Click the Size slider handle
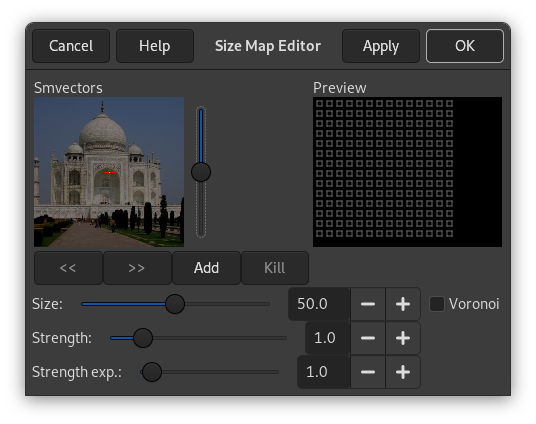 [175, 304]
